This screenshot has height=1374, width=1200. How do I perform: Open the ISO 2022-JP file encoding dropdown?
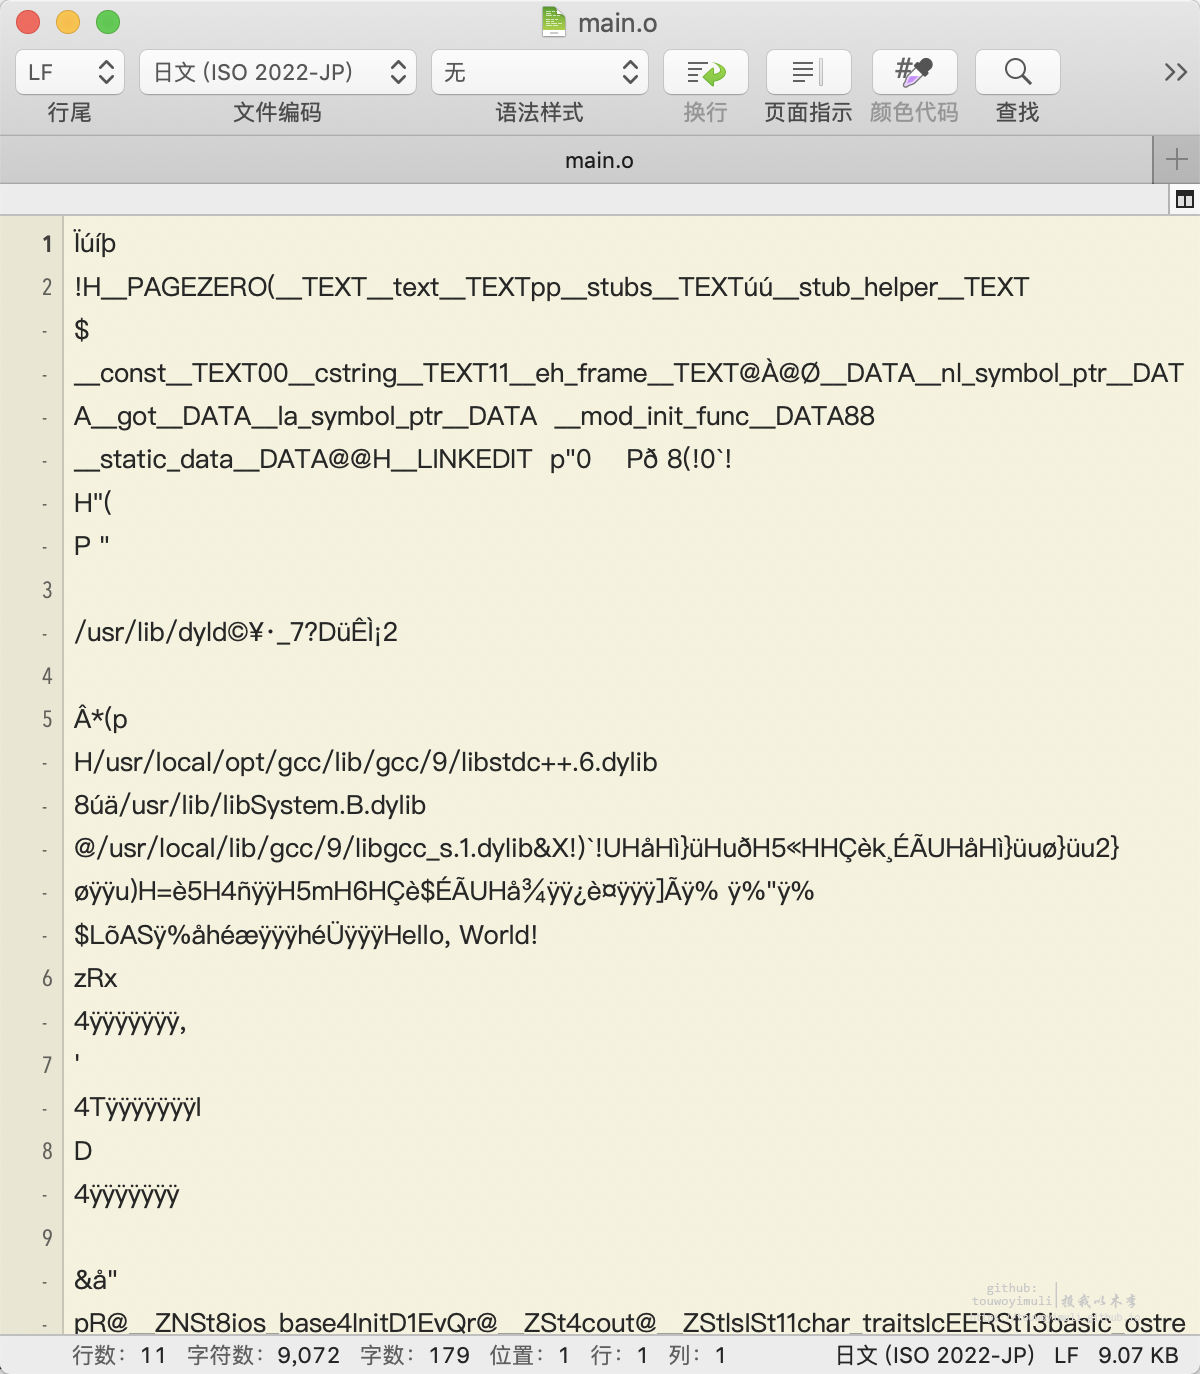[277, 72]
